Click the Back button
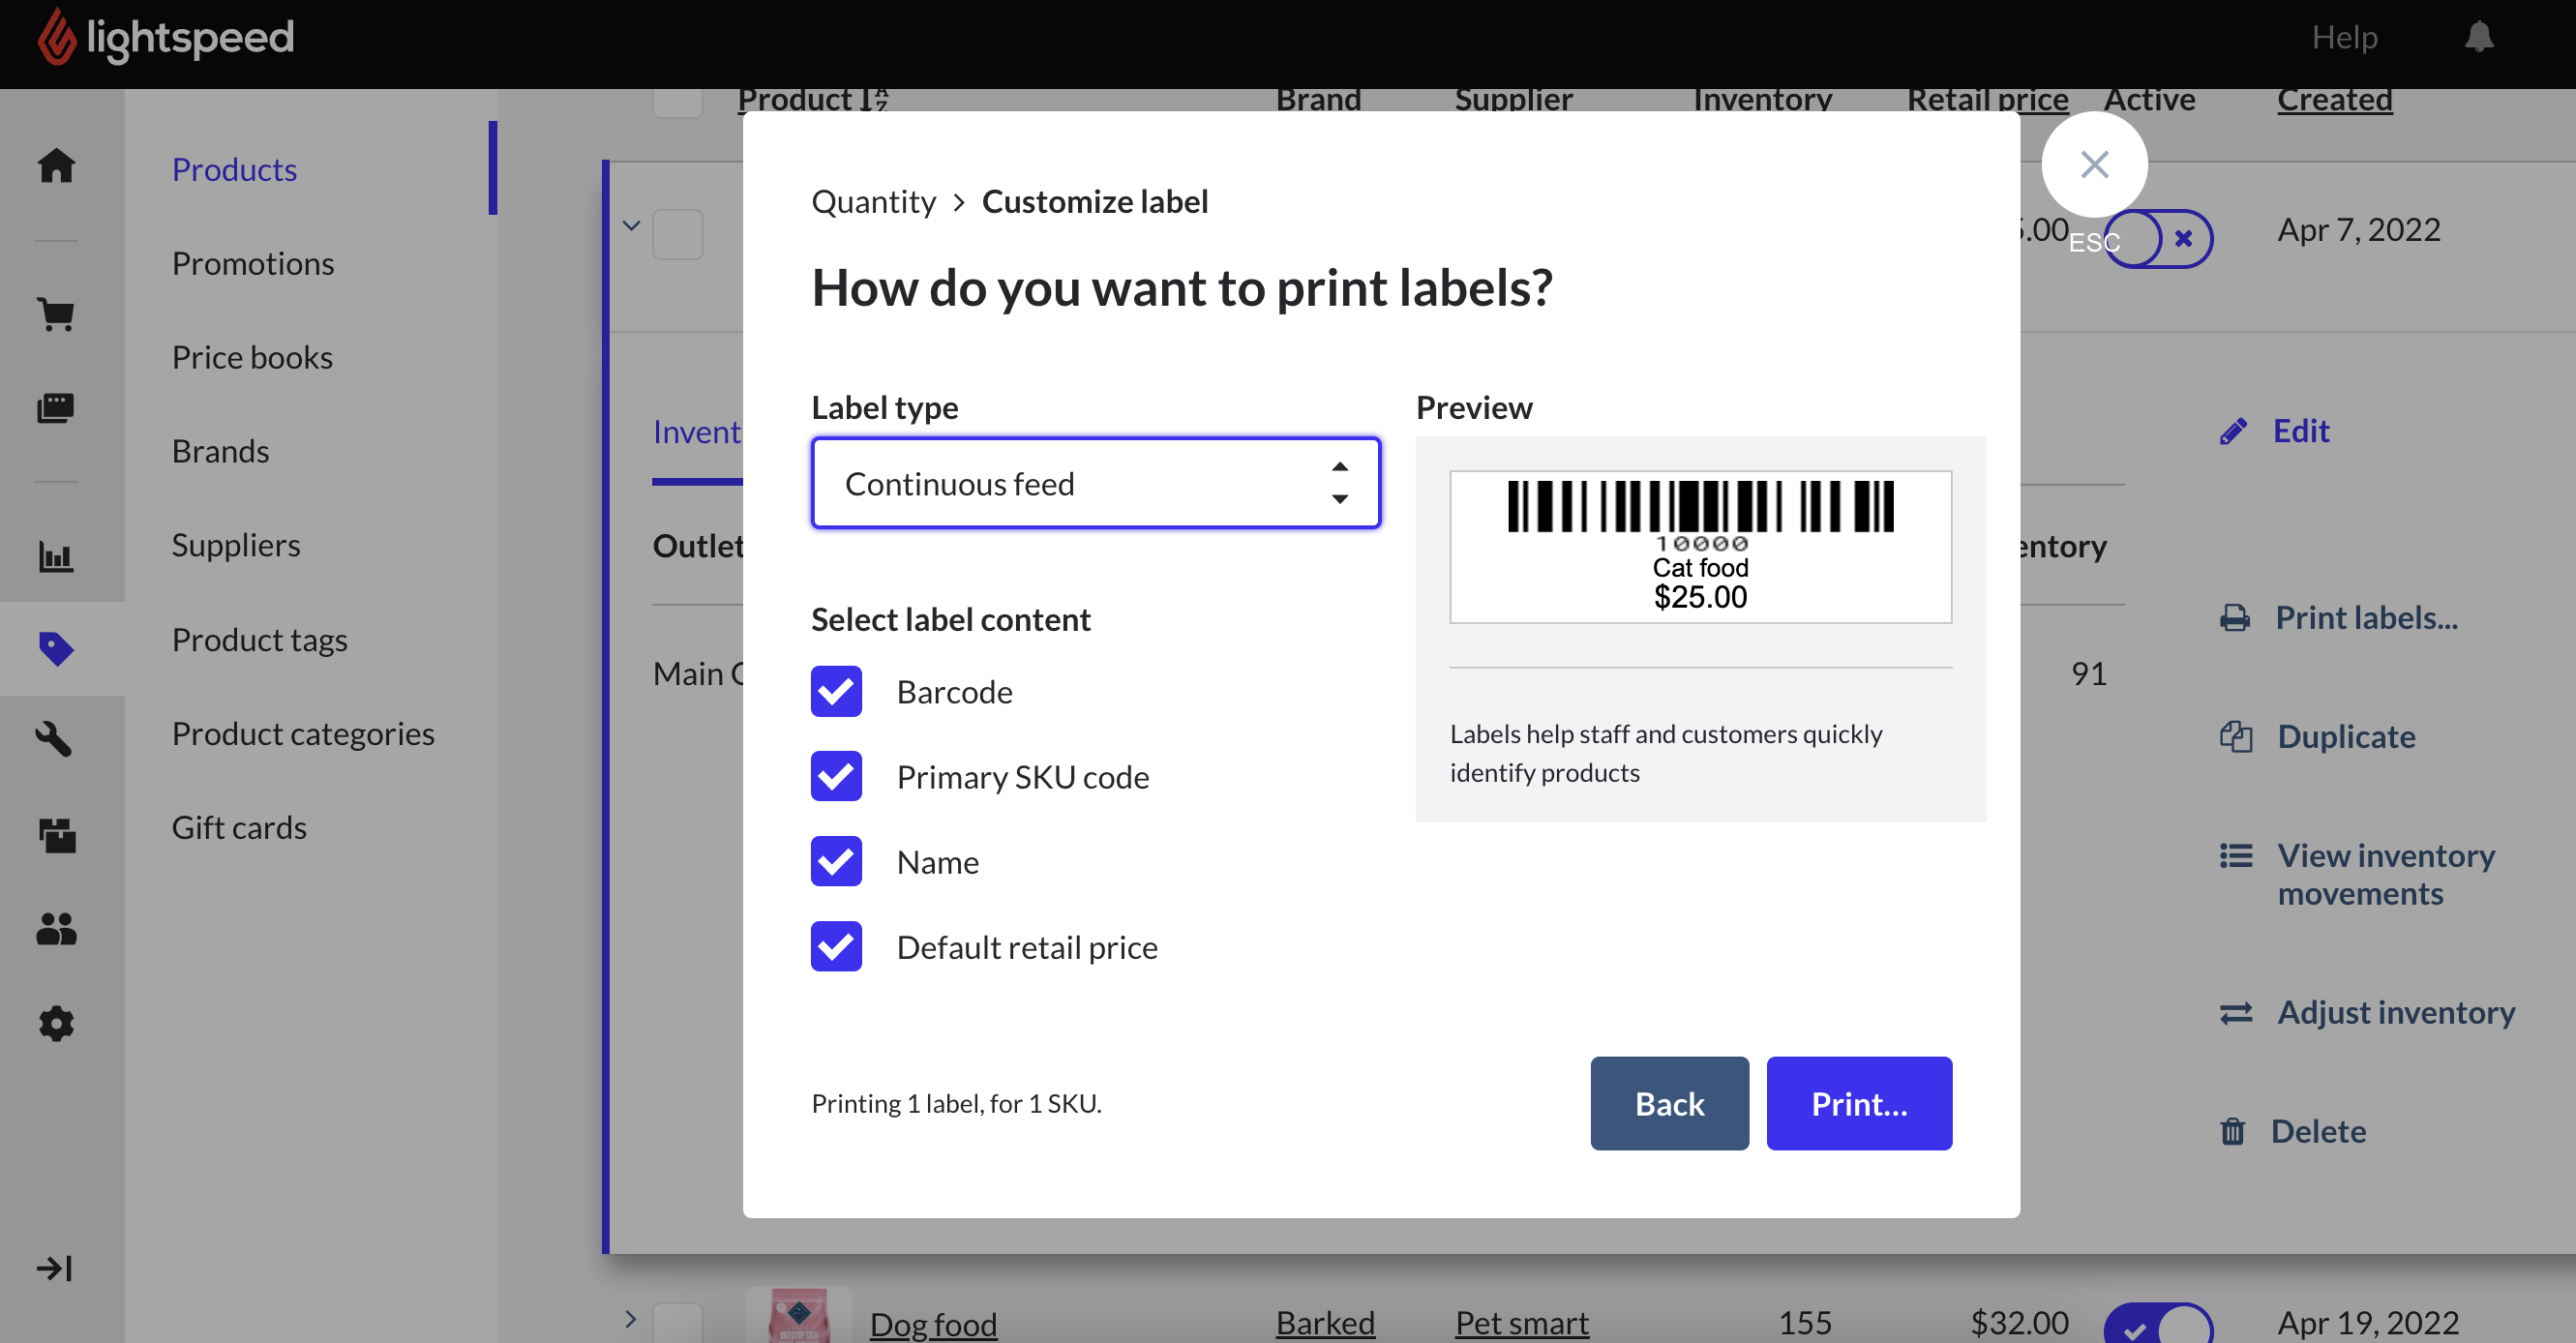This screenshot has height=1343, width=2576. (x=1669, y=1103)
